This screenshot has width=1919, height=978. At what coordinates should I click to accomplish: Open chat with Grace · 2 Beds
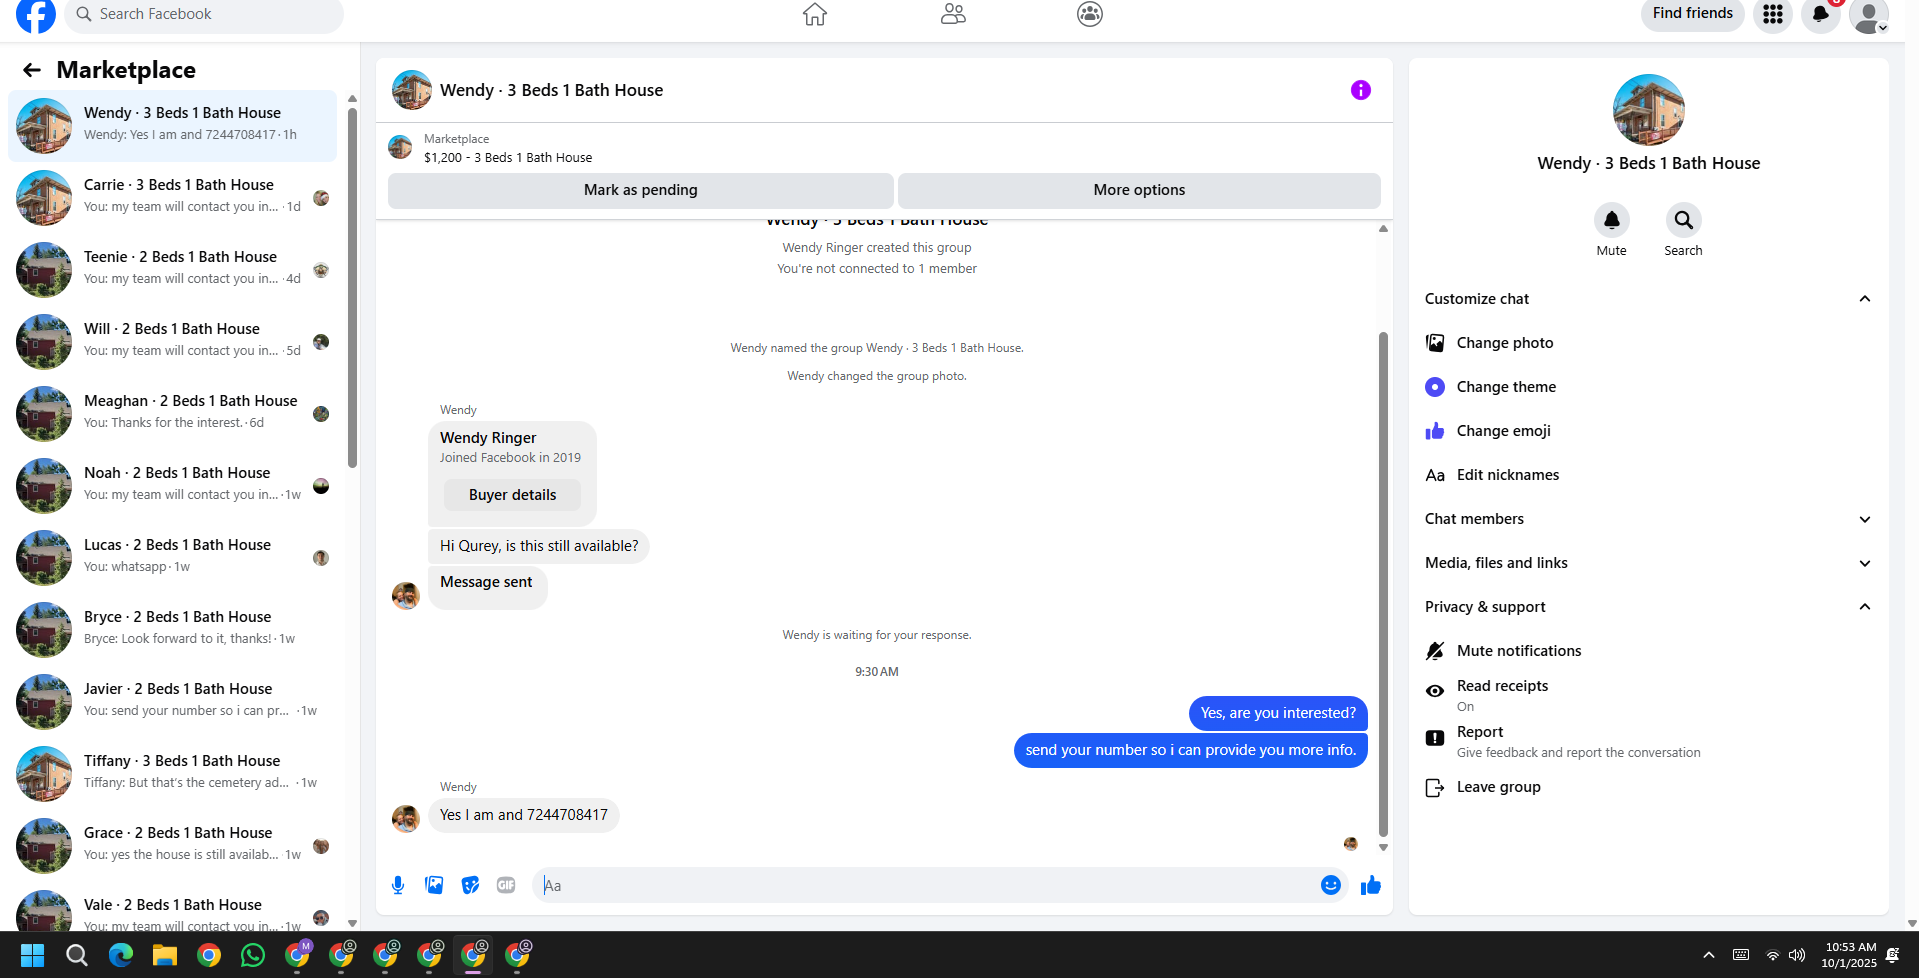(173, 846)
